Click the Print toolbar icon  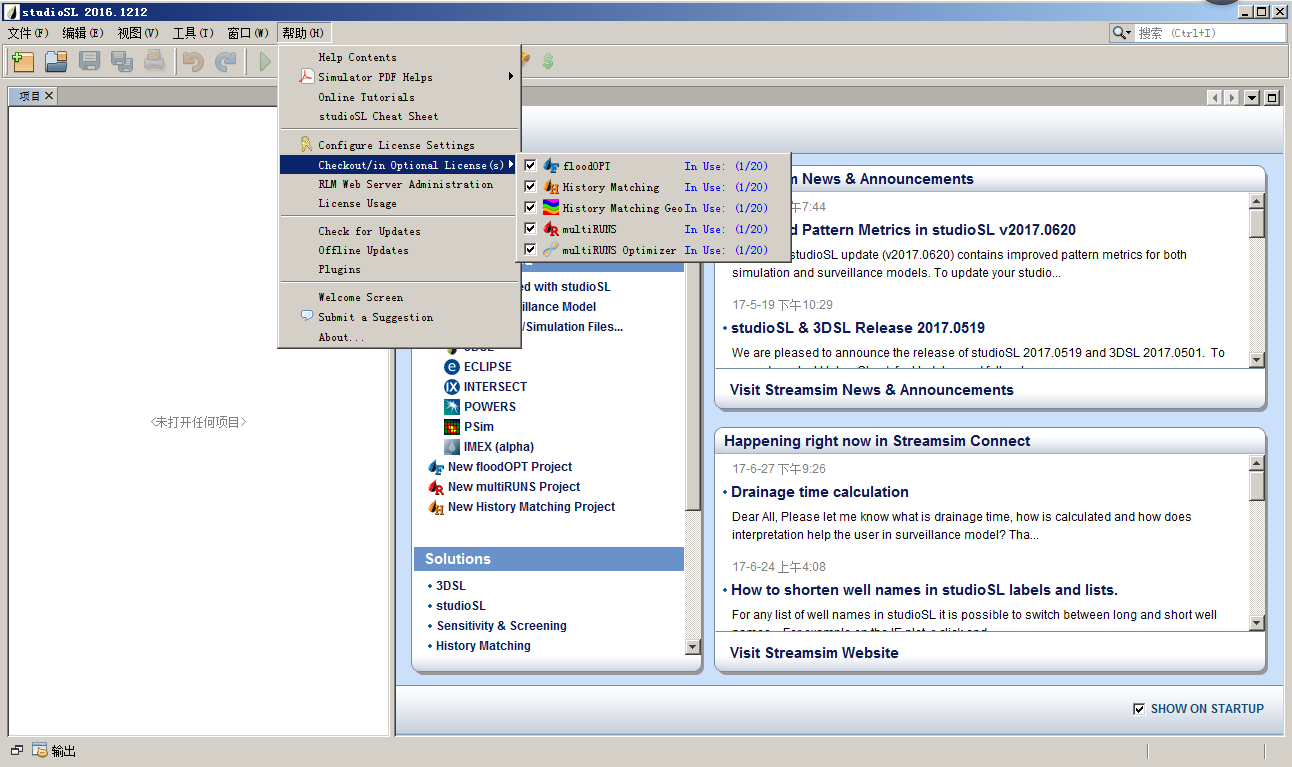pyautogui.click(x=154, y=61)
